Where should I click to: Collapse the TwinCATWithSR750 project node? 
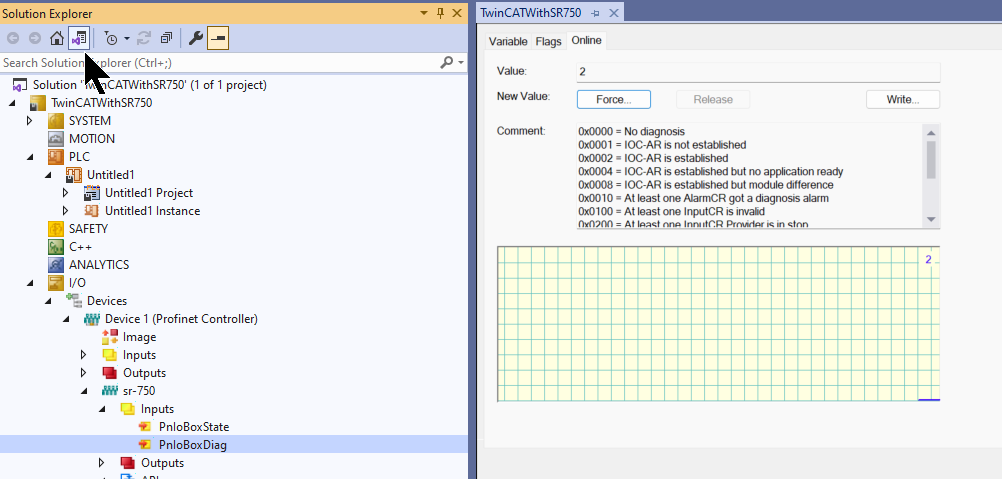(12, 103)
